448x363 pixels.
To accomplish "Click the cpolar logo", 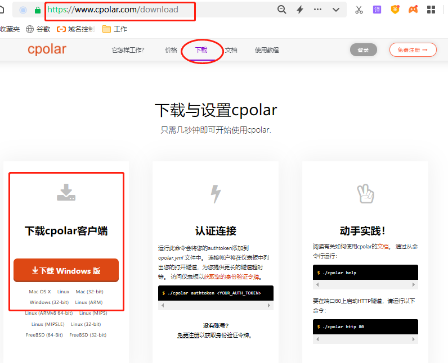I will pyautogui.click(x=47, y=49).
